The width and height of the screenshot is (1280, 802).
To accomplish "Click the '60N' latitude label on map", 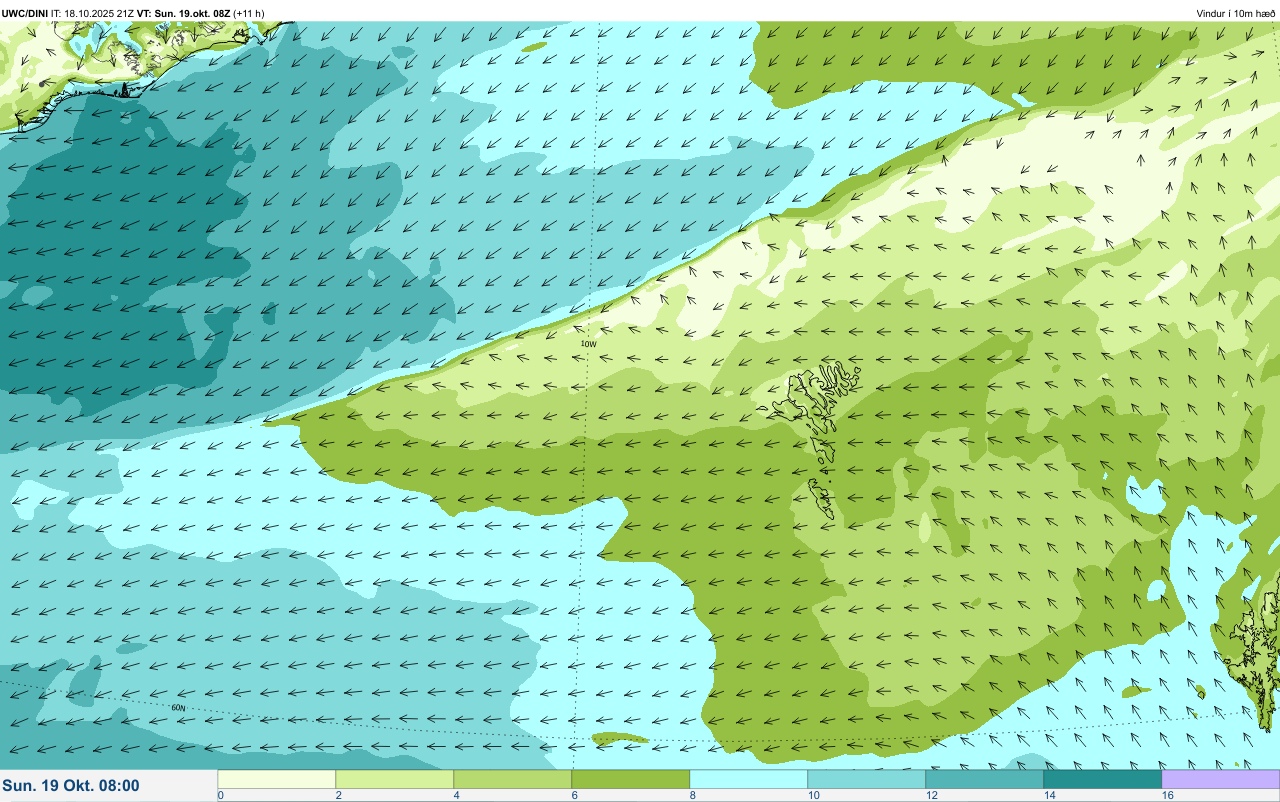I will coord(179,708).
